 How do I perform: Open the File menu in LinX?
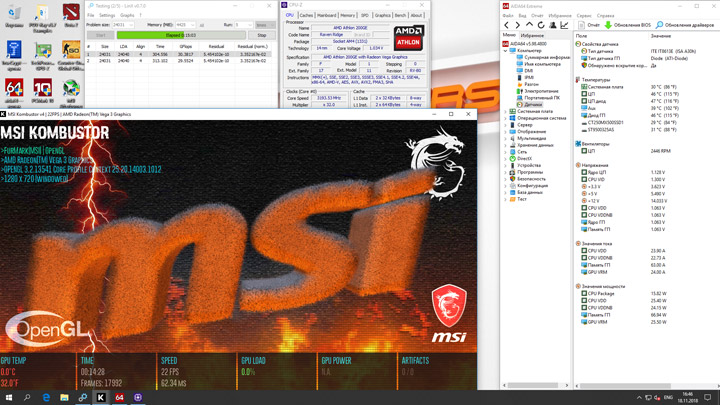pyautogui.click(x=90, y=15)
